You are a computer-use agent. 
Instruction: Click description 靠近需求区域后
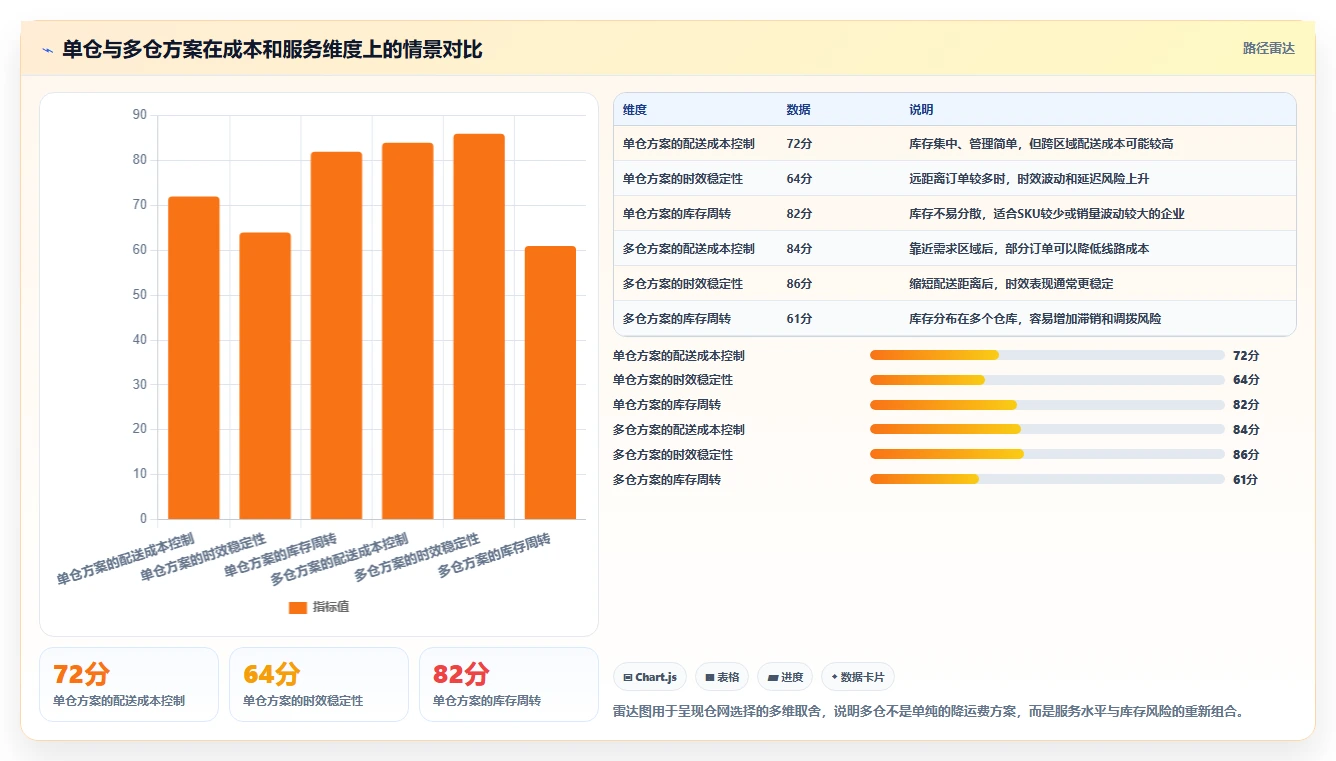1029,249
